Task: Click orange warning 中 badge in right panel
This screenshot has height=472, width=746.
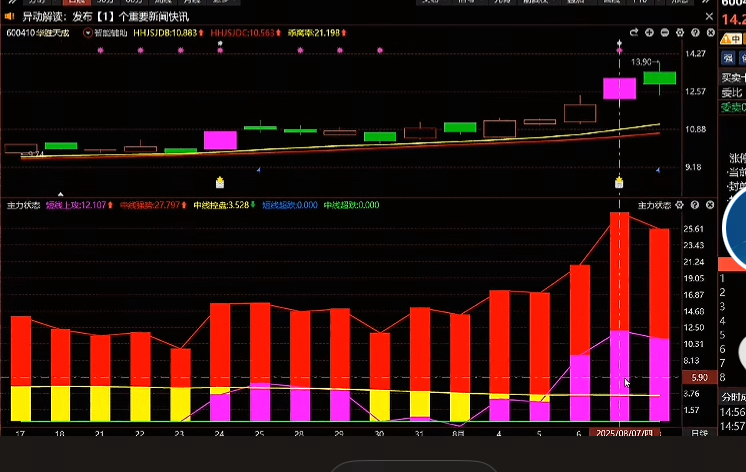Action: pyautogui.click(x=732, y=39)
